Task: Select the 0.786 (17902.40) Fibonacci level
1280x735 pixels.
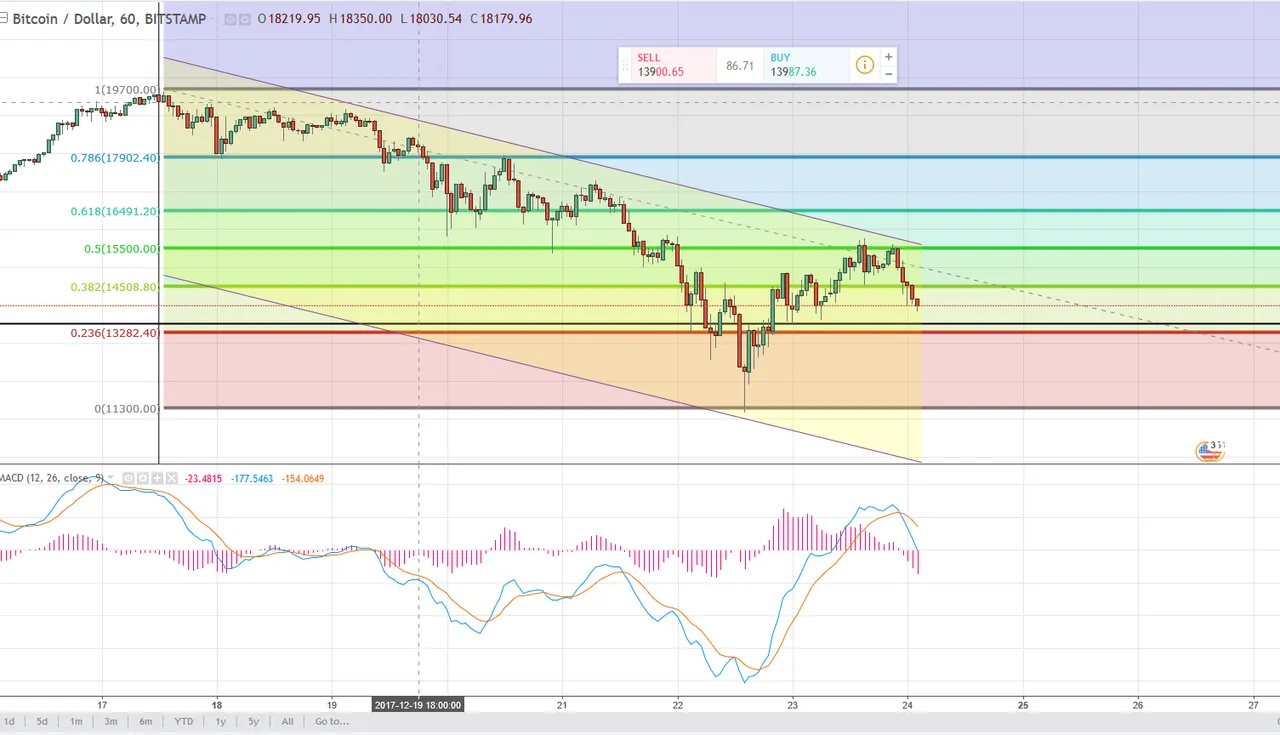Action: pyautogui.click(x=114, y=157)
